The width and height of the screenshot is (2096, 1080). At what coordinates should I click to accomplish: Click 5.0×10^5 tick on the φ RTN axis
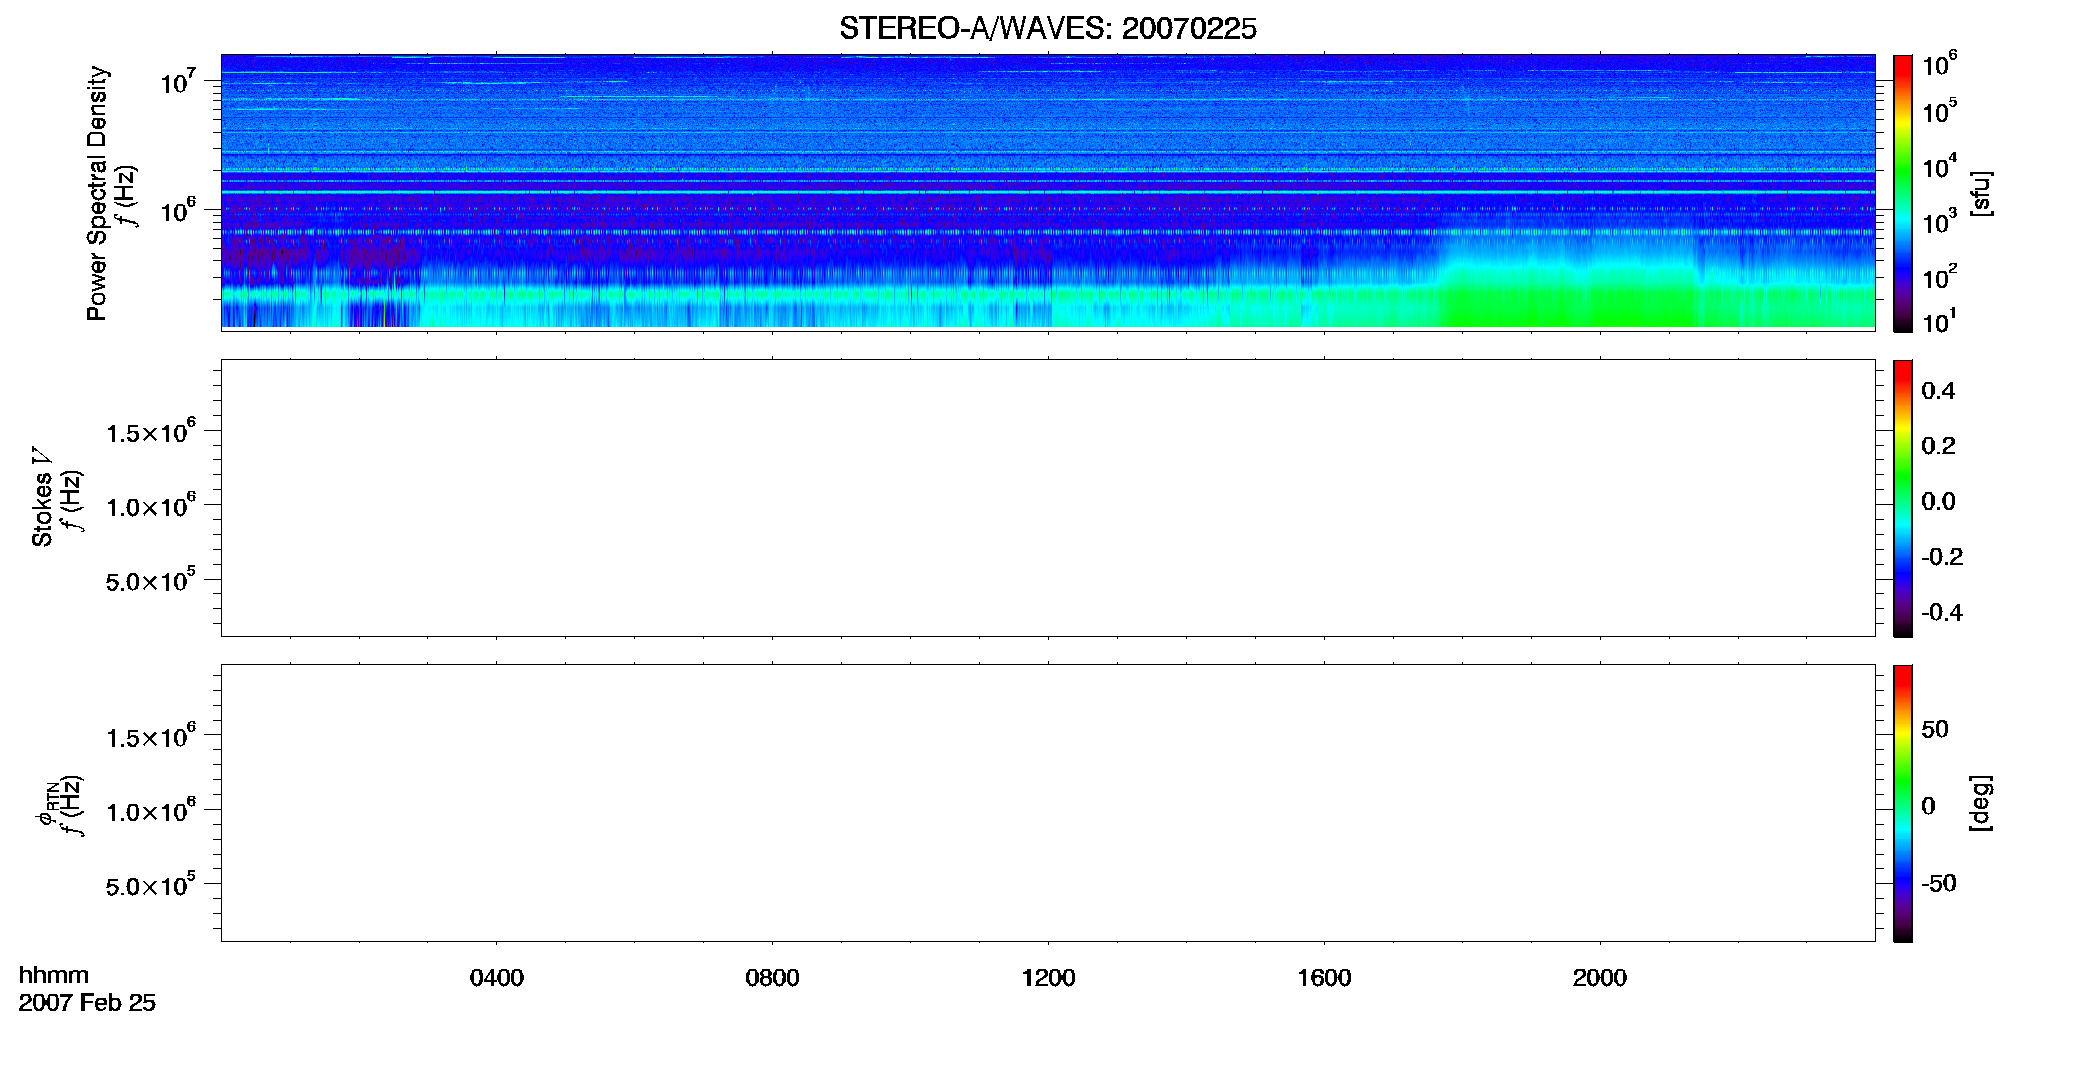tap(151, 886)
